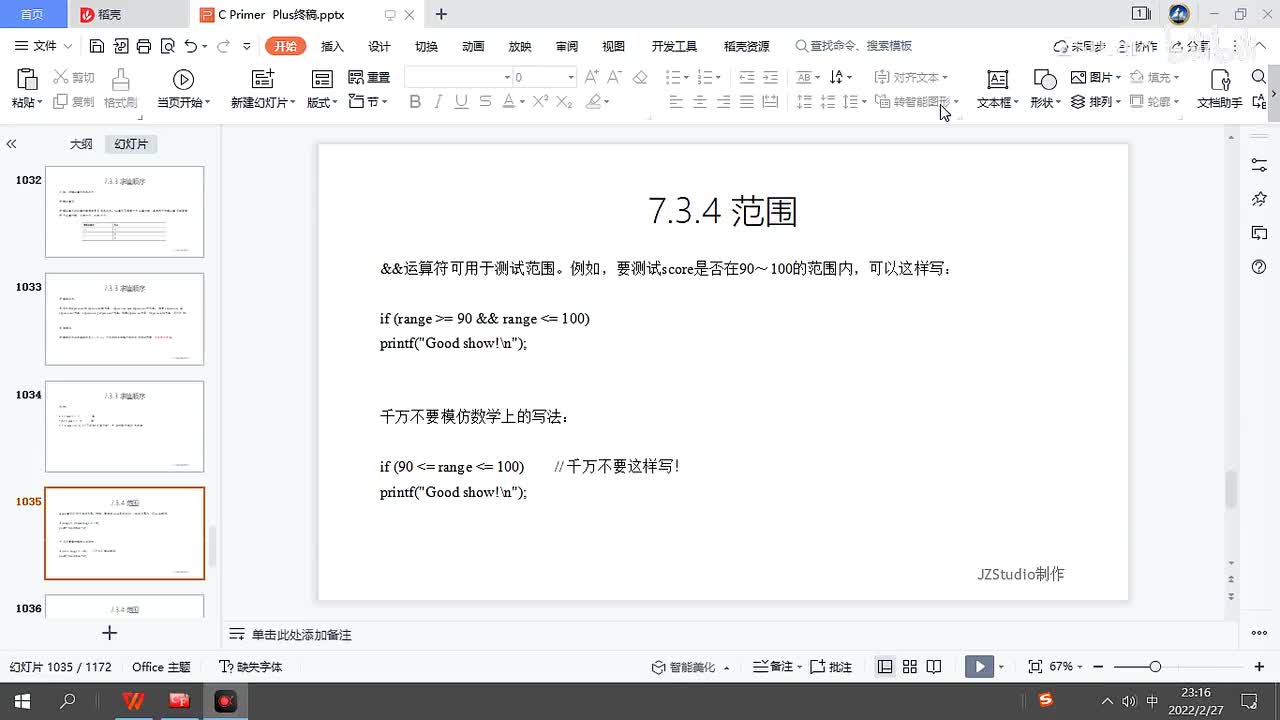This screenshot has height=720, width=1280.
Task: Toggle Underline formatting
Action: pos(461,101)
